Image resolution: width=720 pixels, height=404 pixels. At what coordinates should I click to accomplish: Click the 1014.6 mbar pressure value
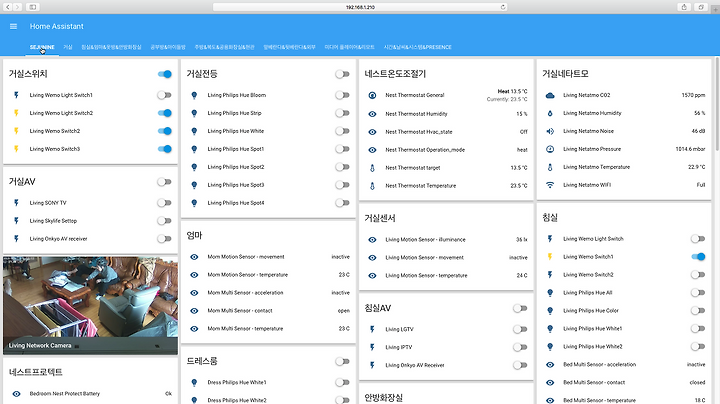[x=690, y=149]
